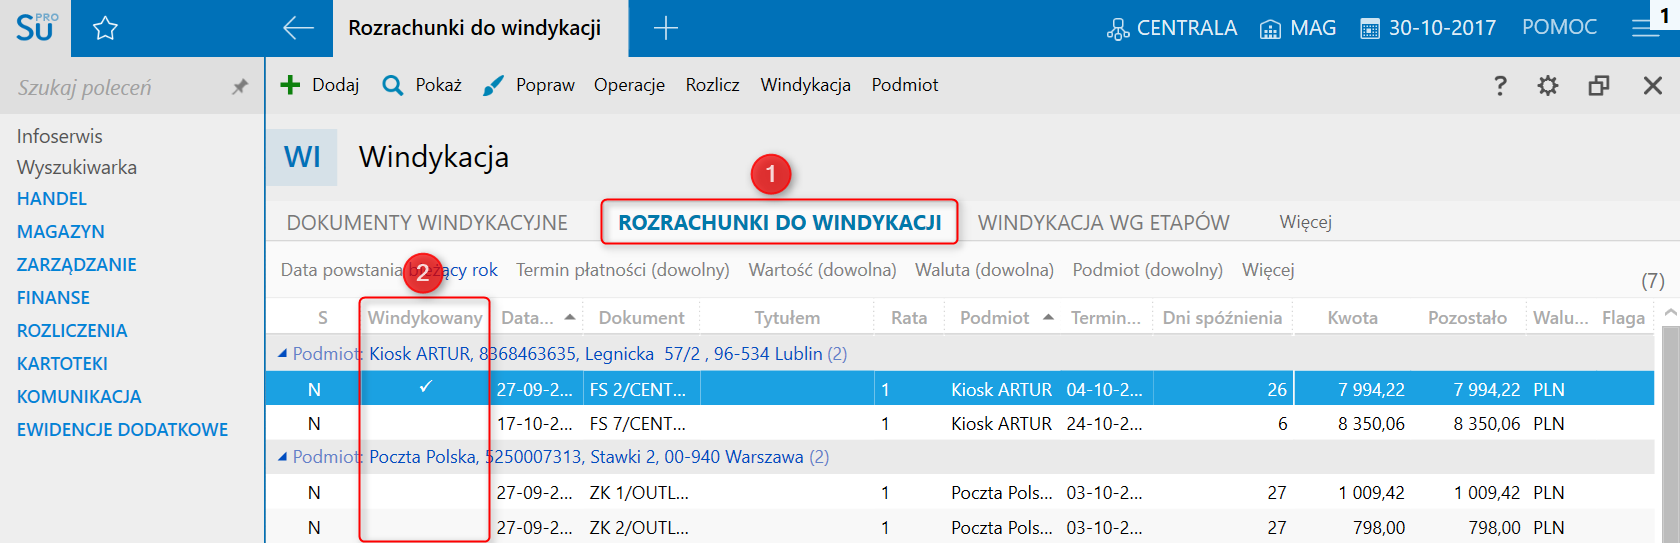Screen dimensions: 1680x543
Task: Pin the command search panel
Action: click(240, 87)
